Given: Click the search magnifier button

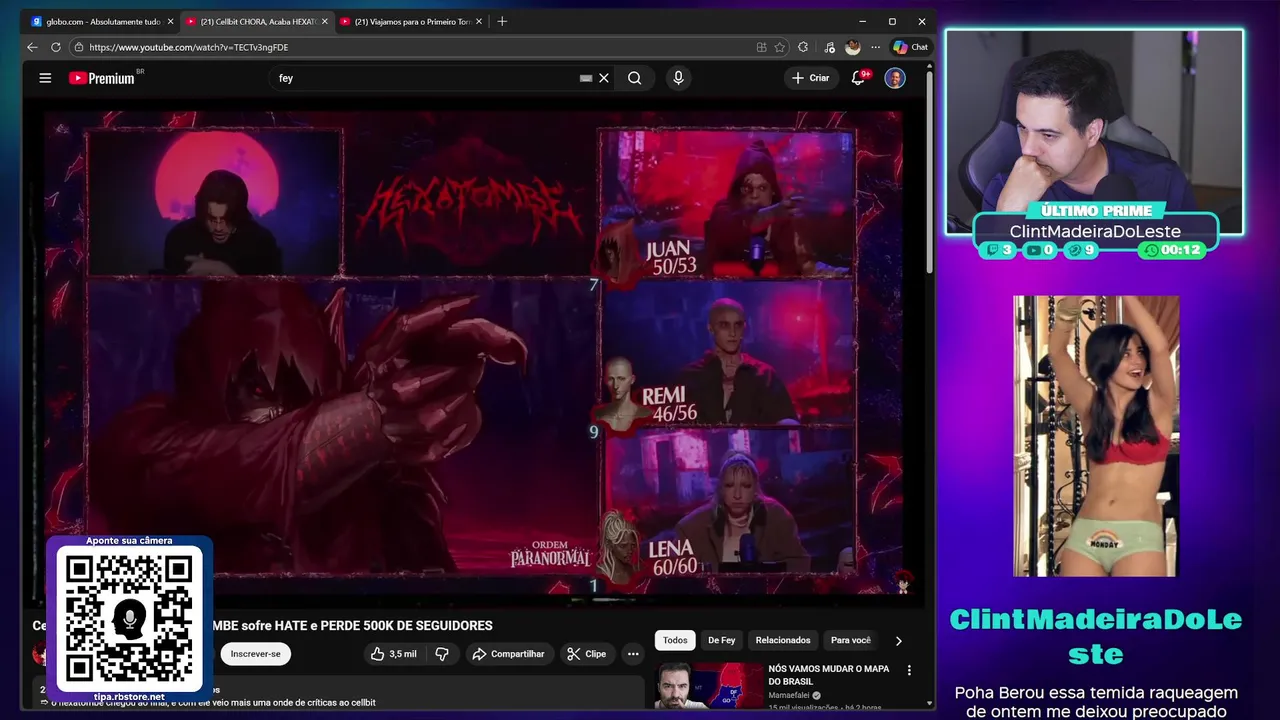Looking at the screenshot, I should [634, 78].
